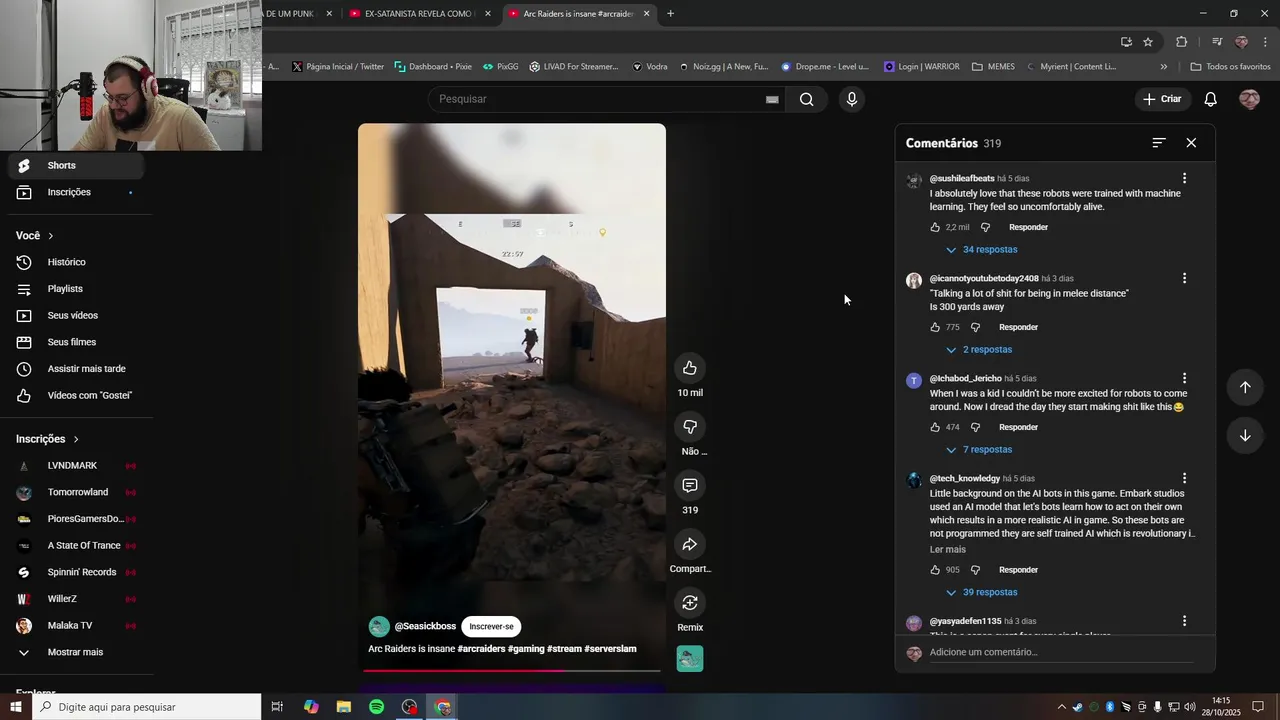Open options for @sushileafbeats comment
This screenshot has width=1280, height=720.
[x=1185, y=178]
